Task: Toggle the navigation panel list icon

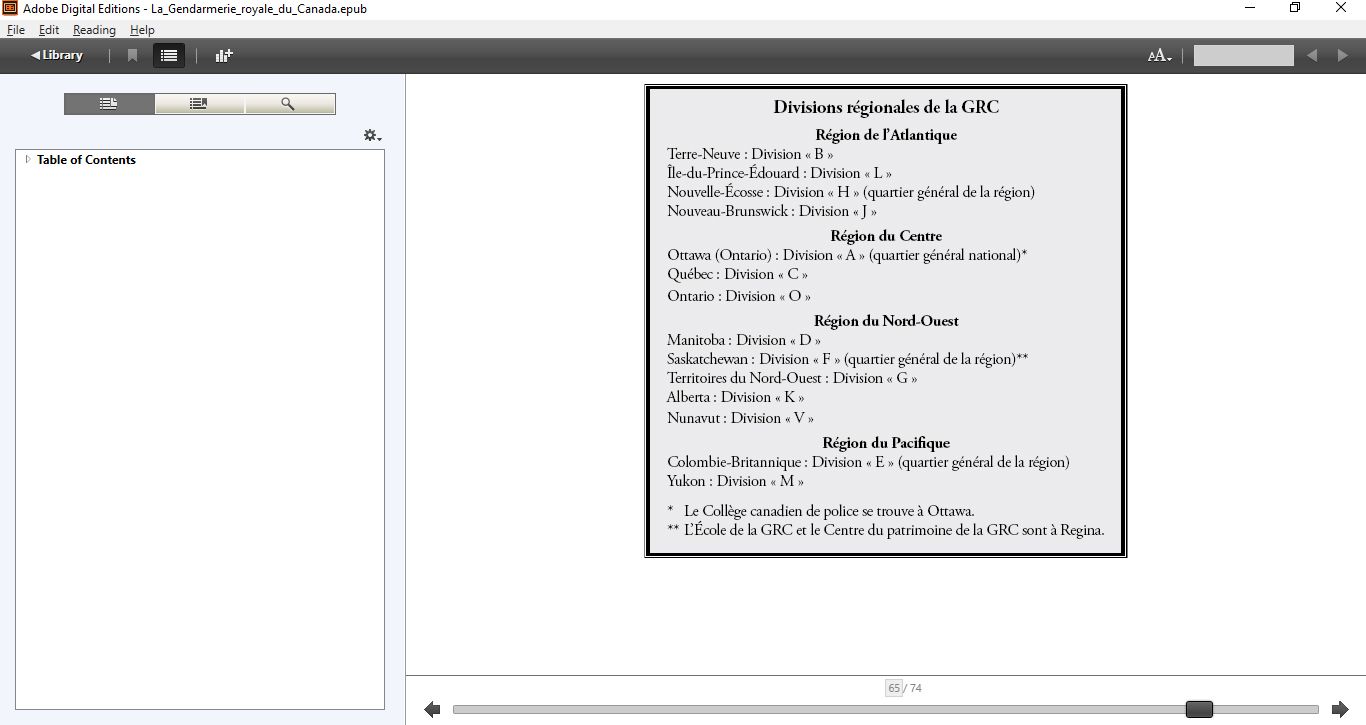Action: pyautogui.click(x=169, y=56)
